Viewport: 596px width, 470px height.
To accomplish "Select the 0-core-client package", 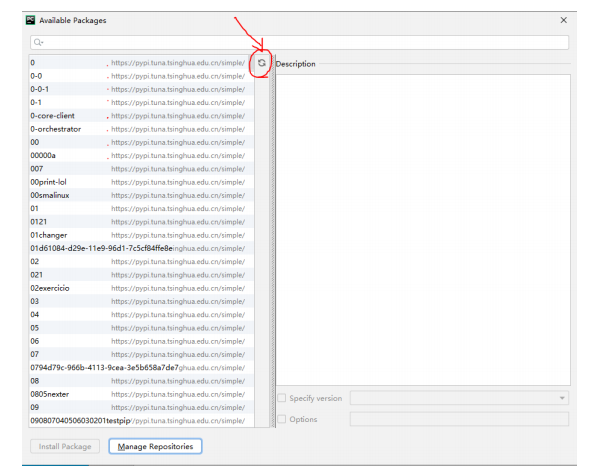I will [x=141, y=116].
